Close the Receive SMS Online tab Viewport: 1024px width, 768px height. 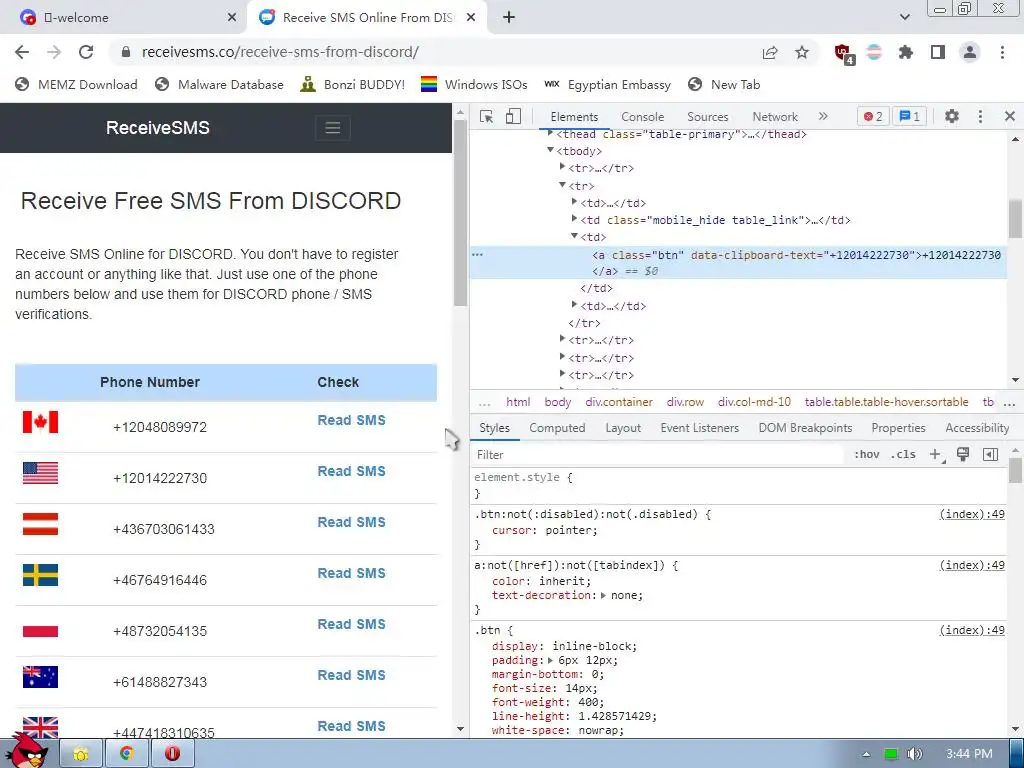[x=471, y=18]
